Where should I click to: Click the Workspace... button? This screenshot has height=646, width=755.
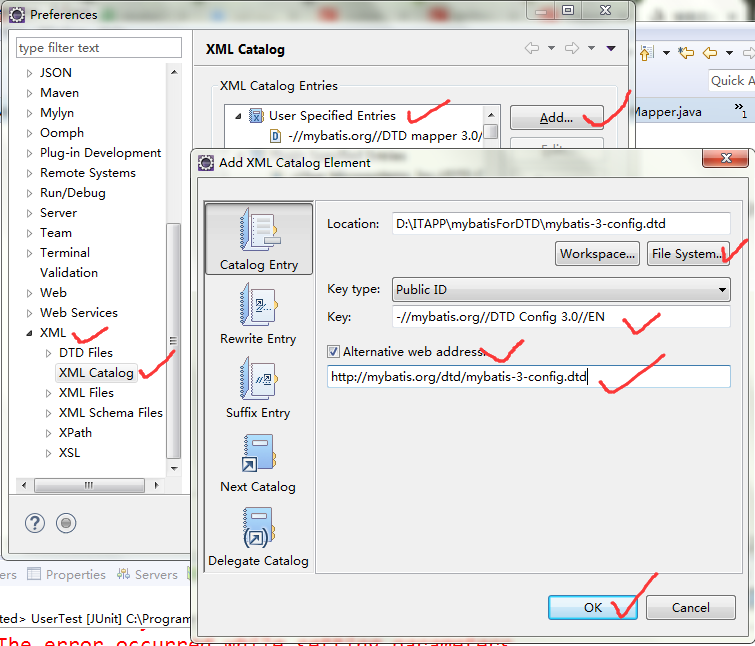(x=597, y=254)
